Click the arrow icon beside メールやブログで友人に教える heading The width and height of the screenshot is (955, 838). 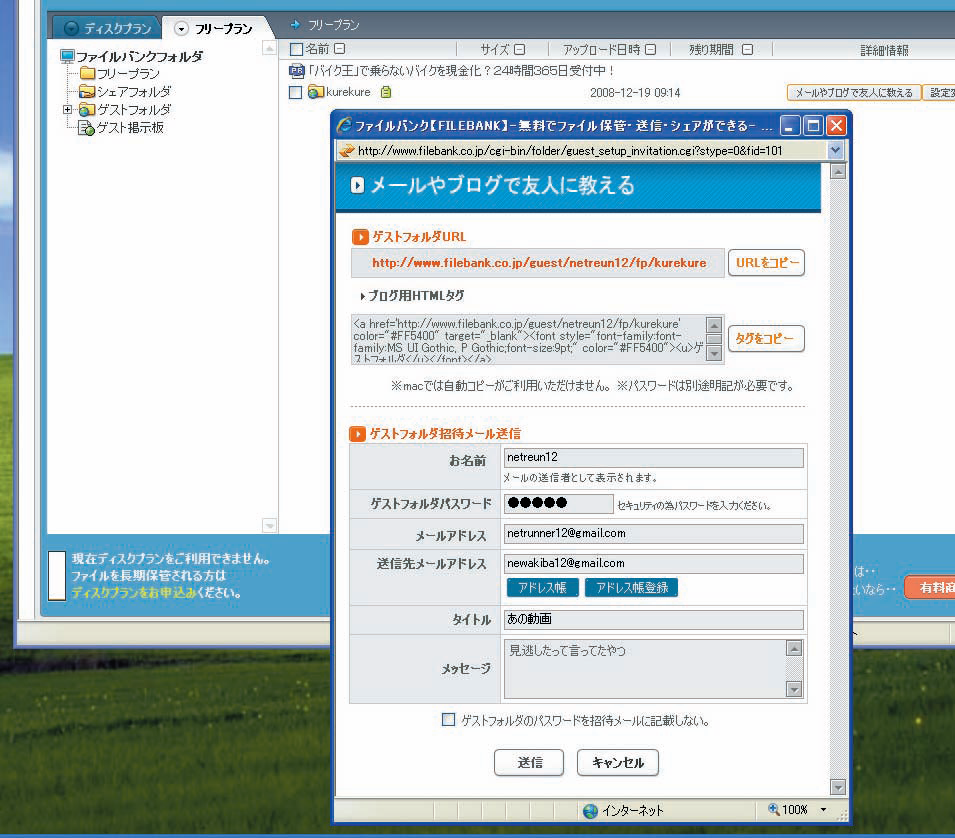pos(358,185)
